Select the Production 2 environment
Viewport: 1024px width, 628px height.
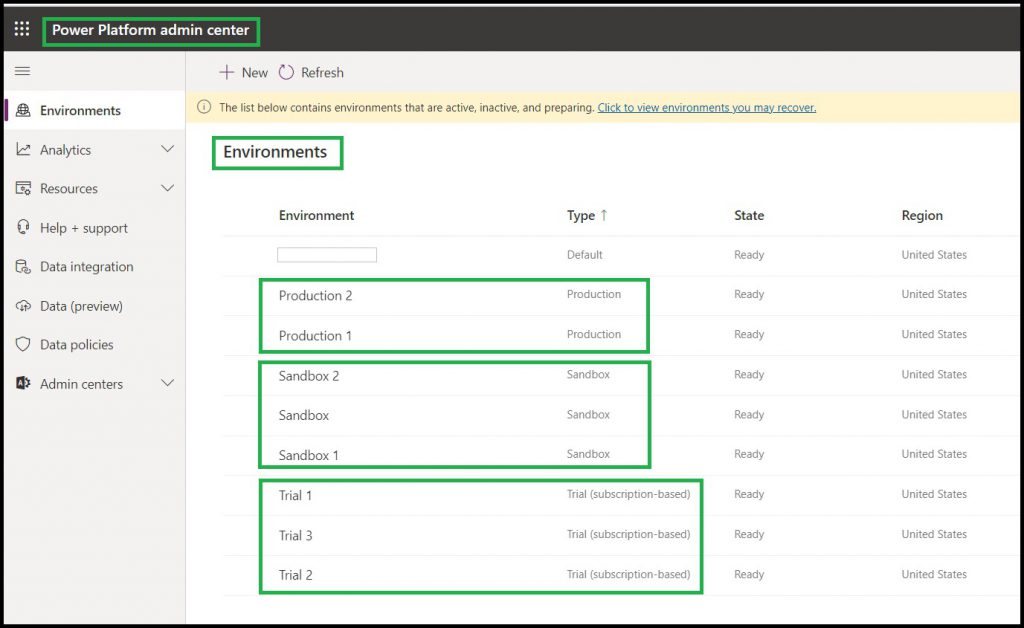click(315, 296)
